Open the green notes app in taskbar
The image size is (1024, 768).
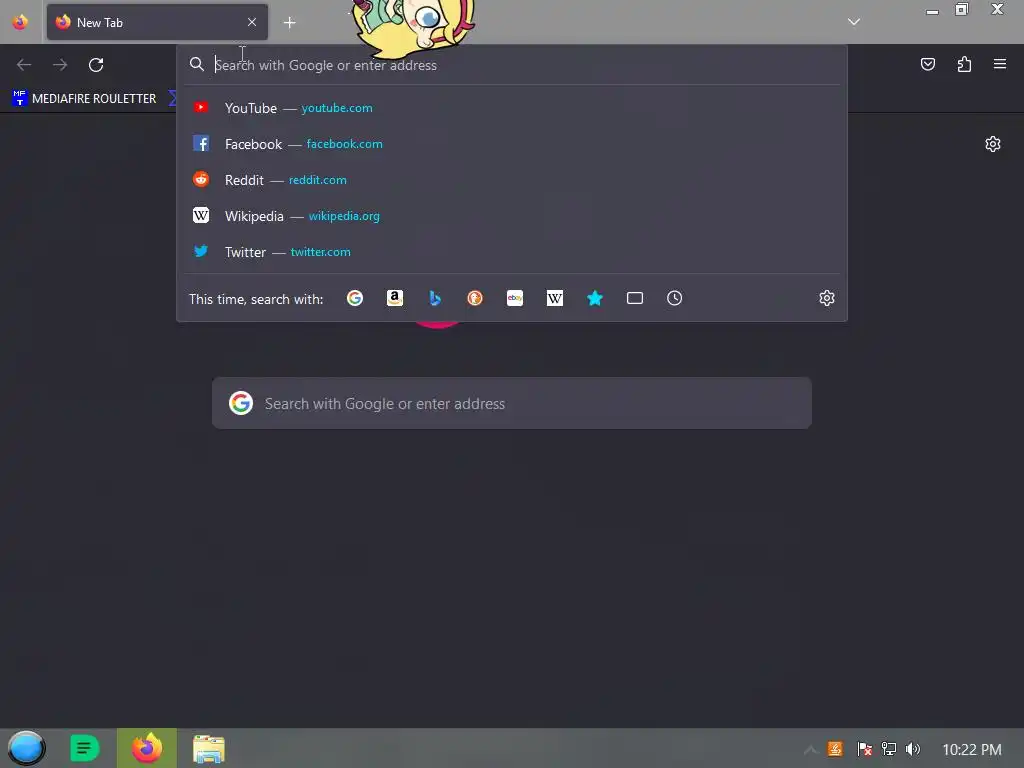[84, 748]
